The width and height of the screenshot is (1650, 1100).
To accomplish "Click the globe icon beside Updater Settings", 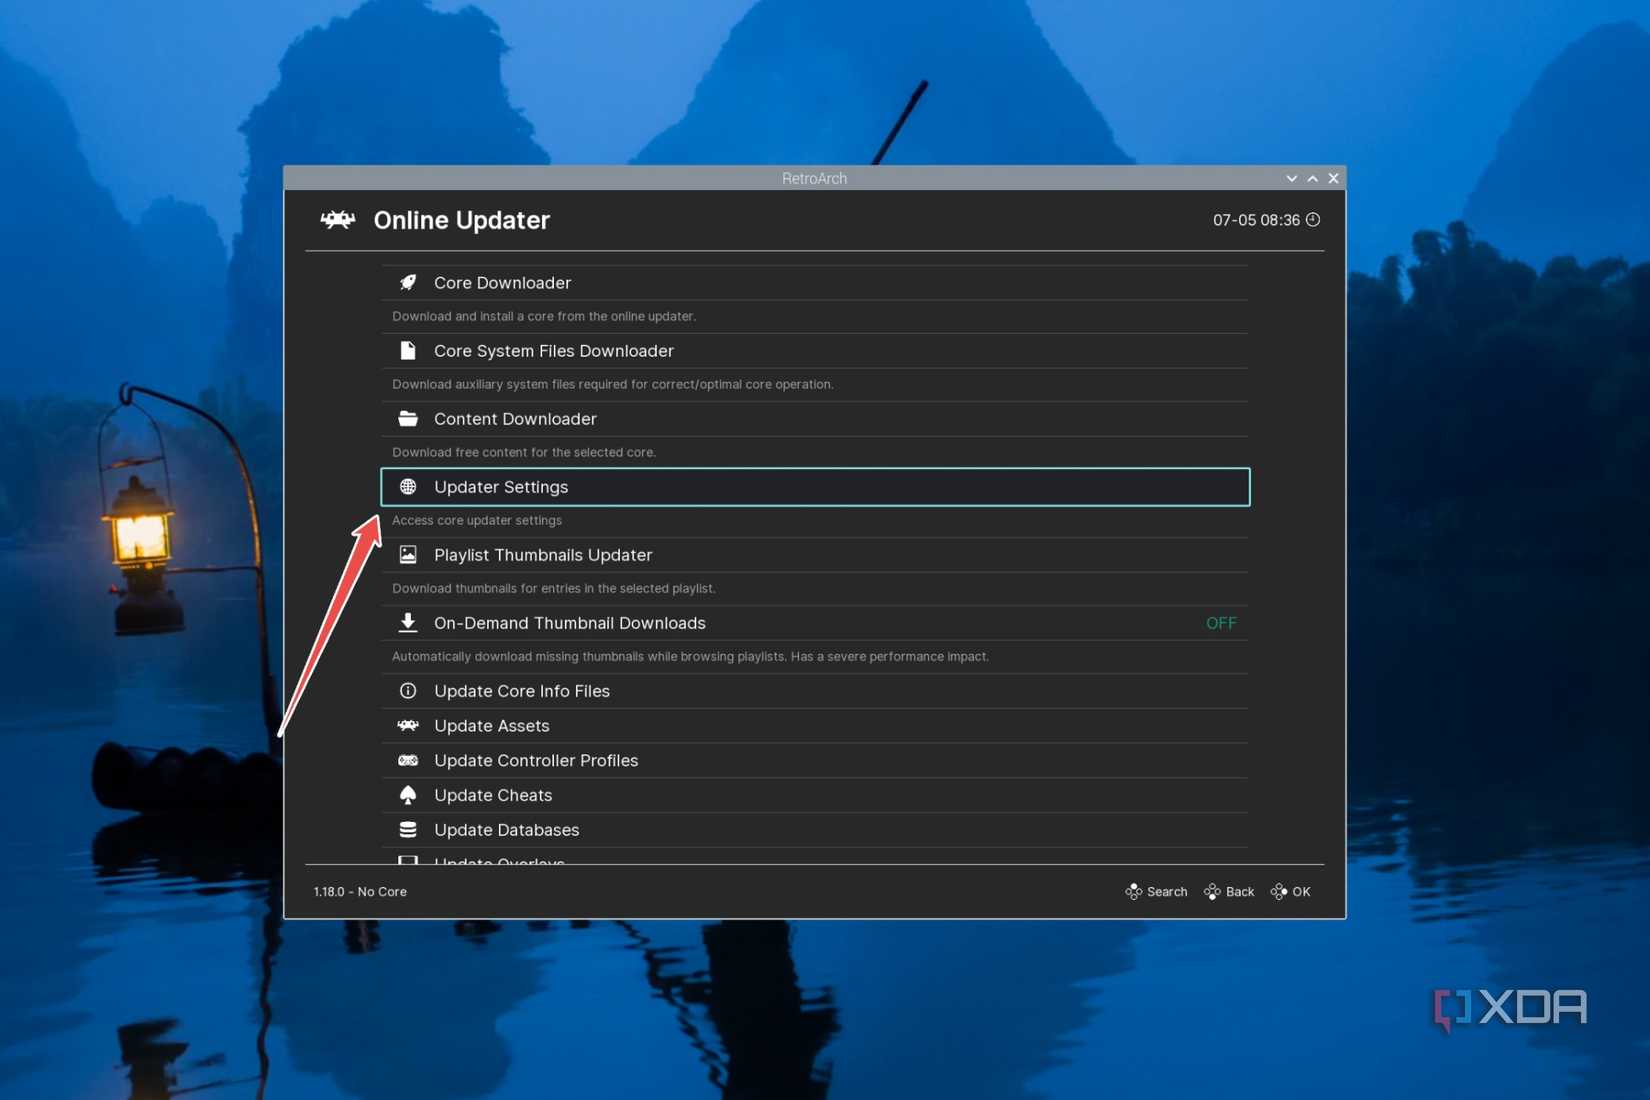I will (408, 487).
